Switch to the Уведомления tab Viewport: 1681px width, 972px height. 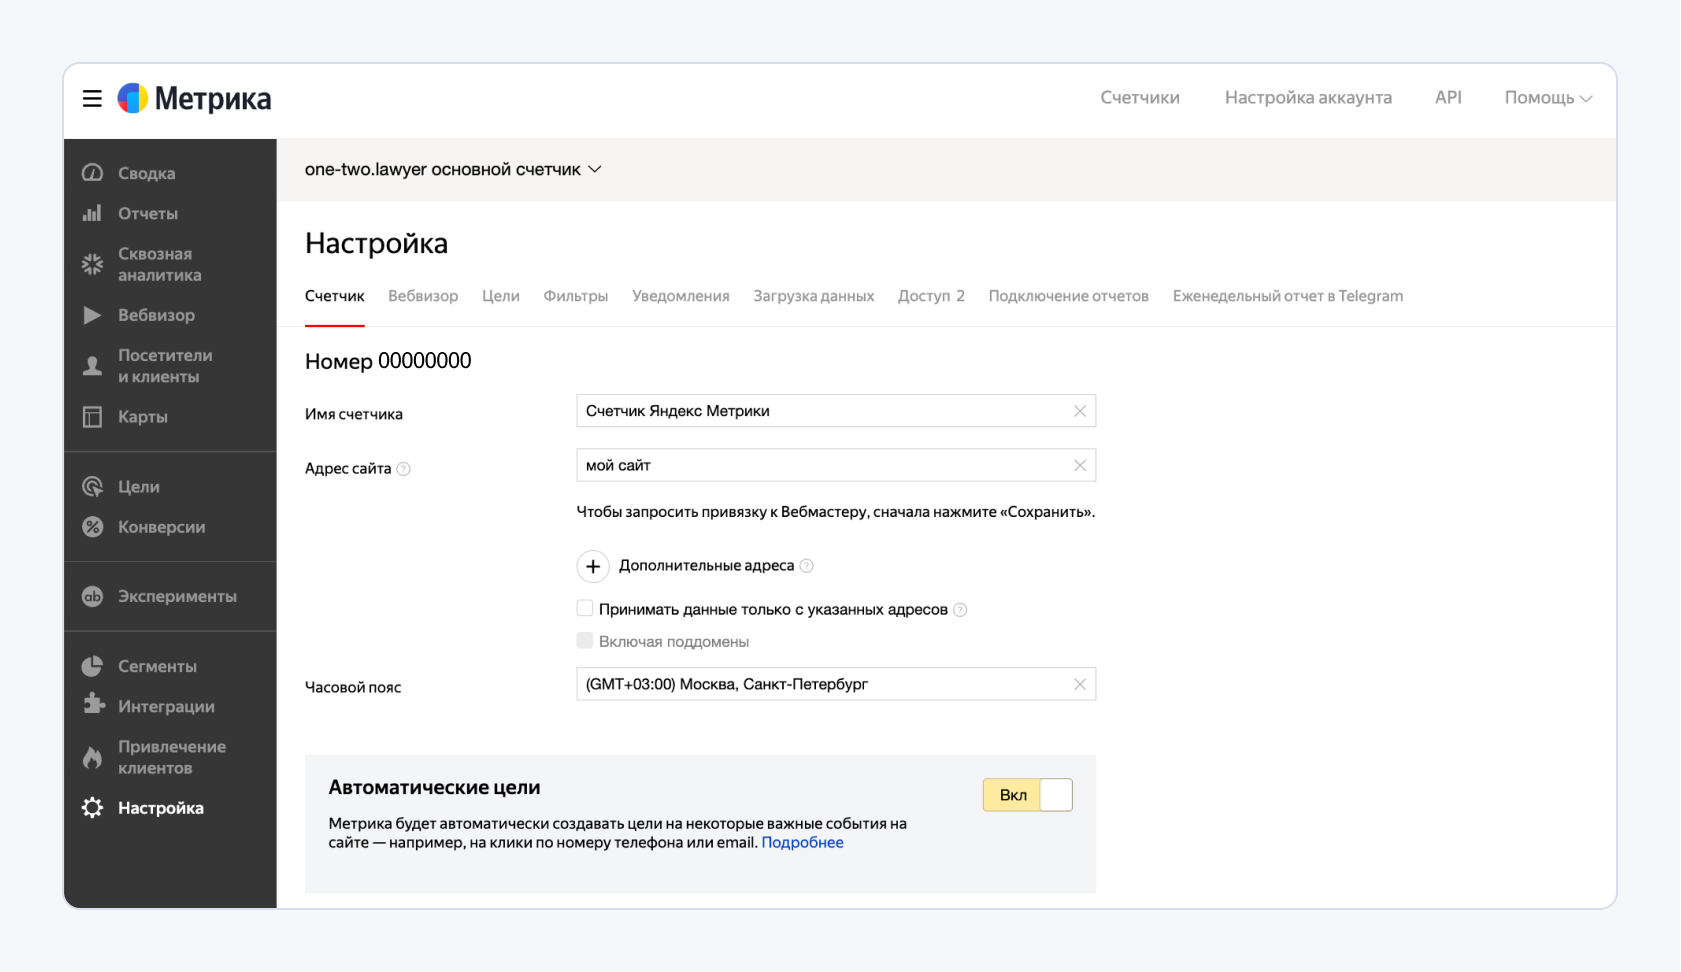point(680,296)
